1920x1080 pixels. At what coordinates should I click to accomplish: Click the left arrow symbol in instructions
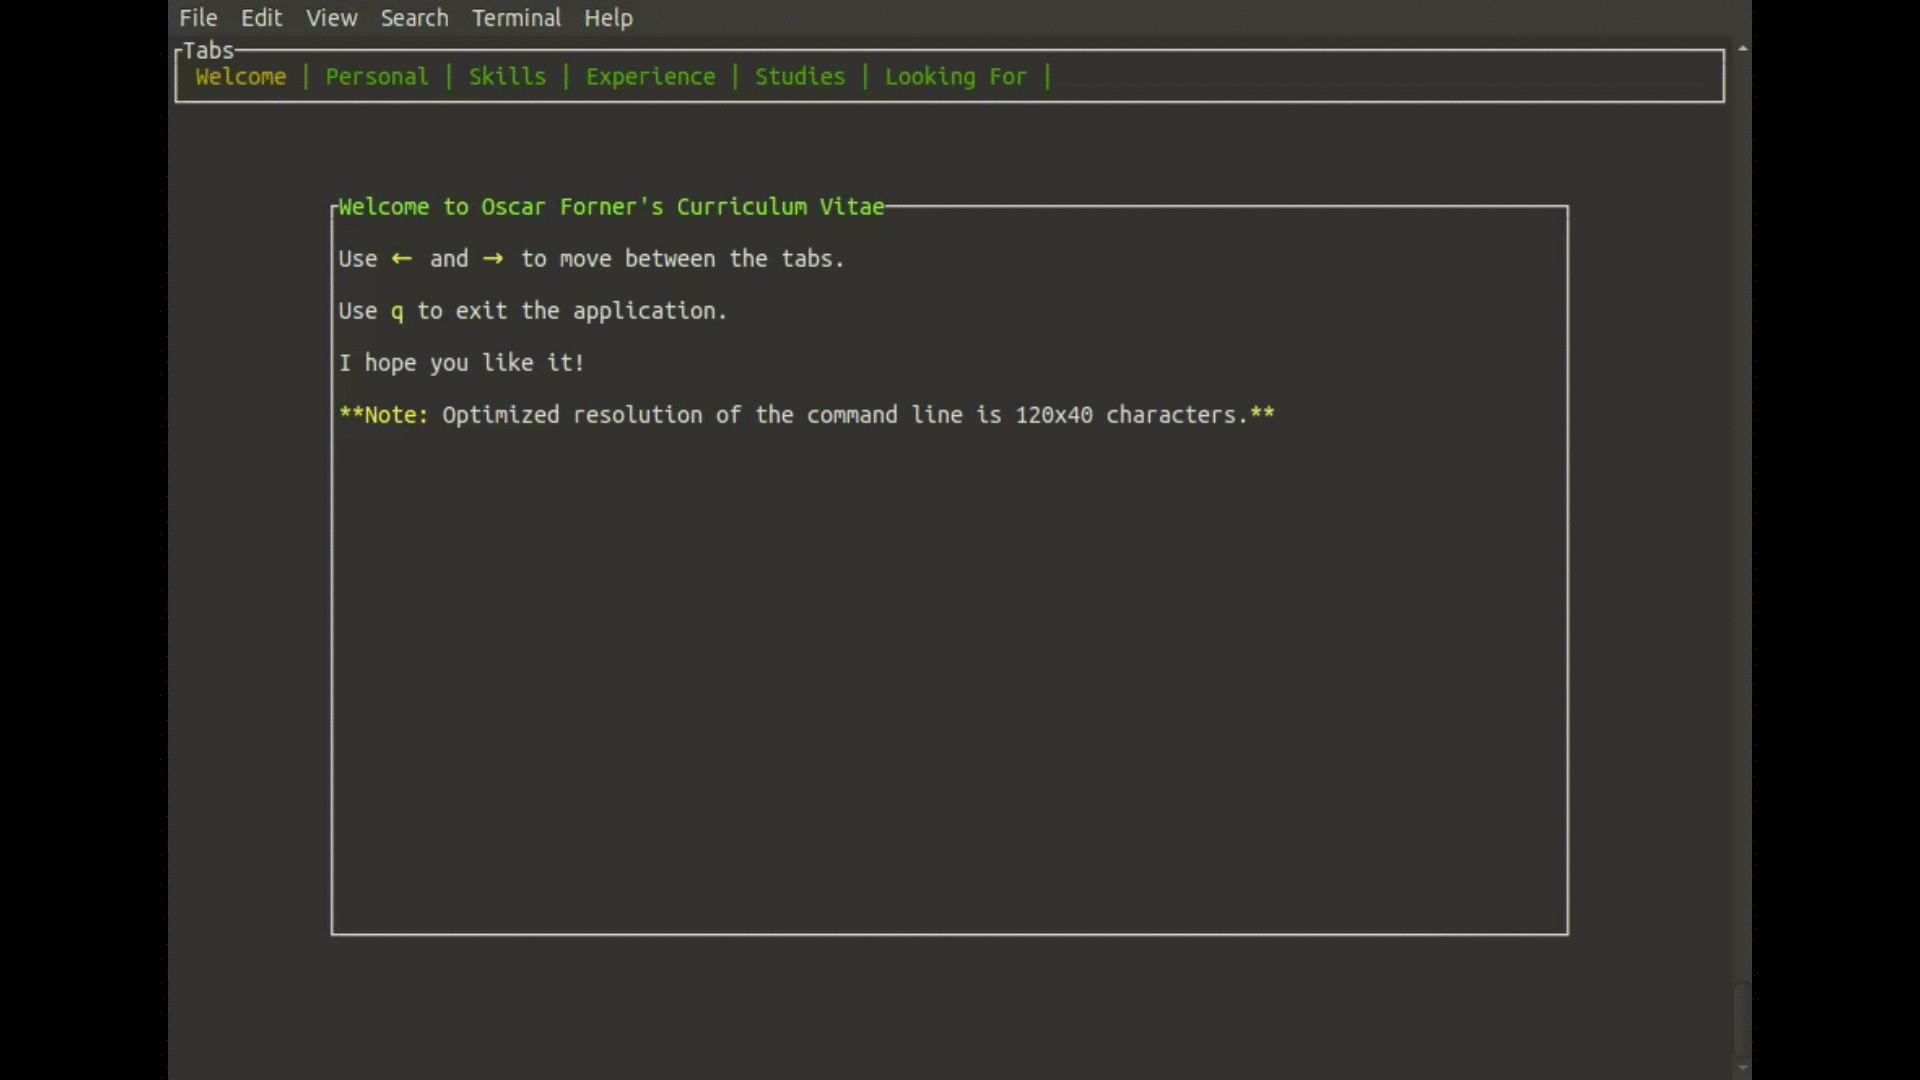402,259
